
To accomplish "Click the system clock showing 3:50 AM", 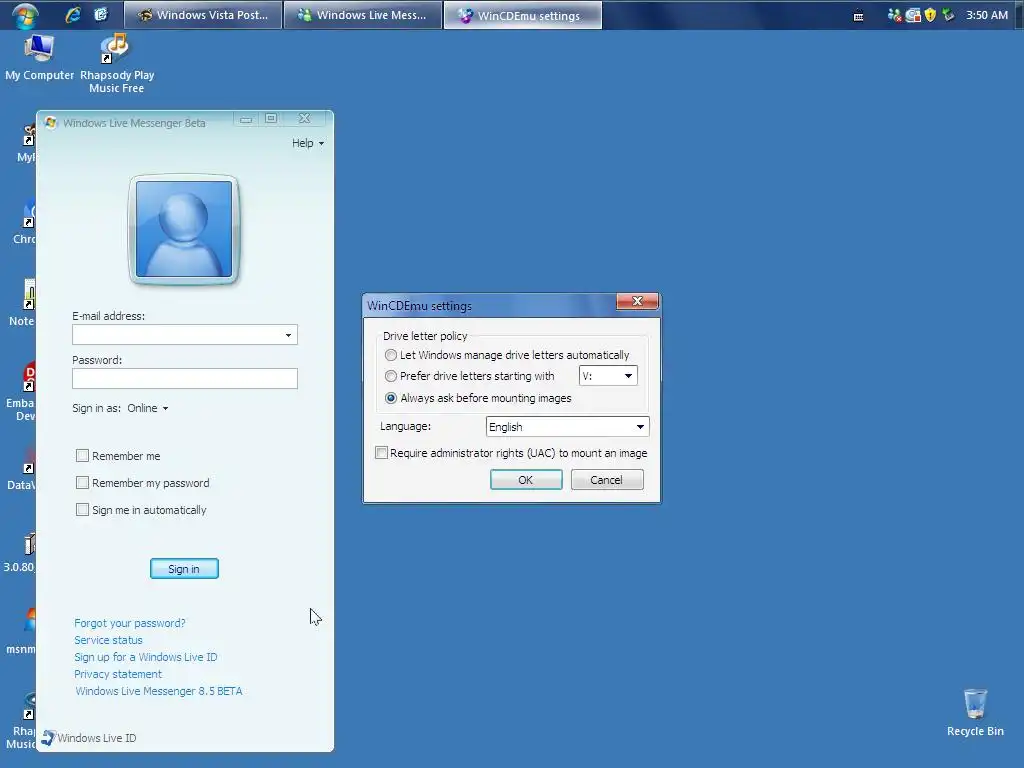I will tap(987, 15).
